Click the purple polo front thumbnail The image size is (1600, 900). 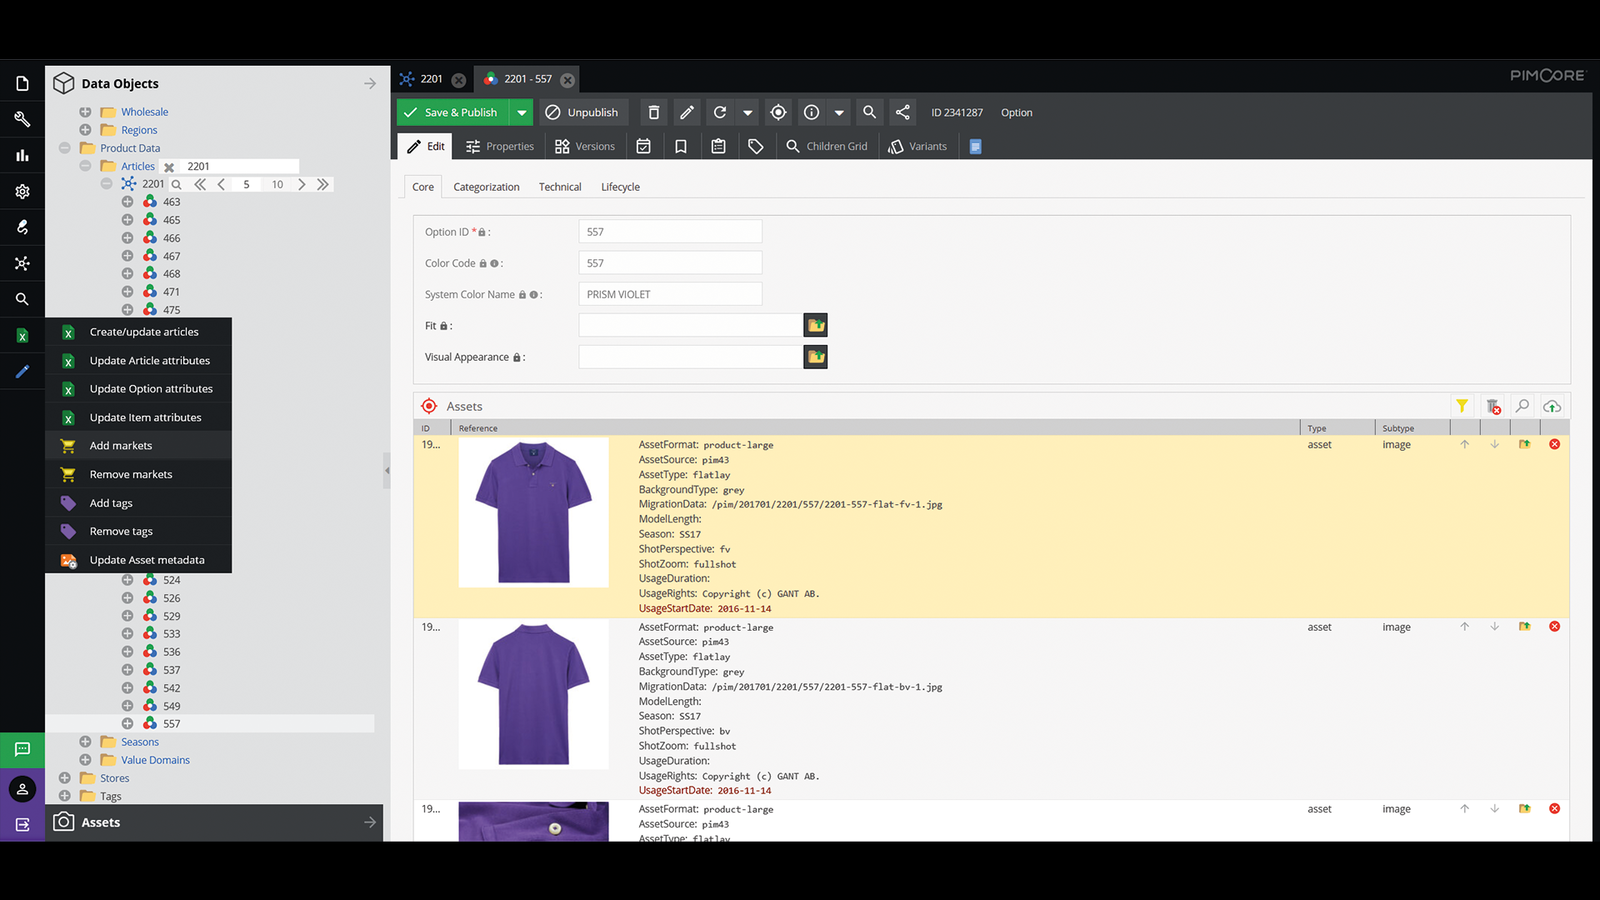[x=534, y=512]
